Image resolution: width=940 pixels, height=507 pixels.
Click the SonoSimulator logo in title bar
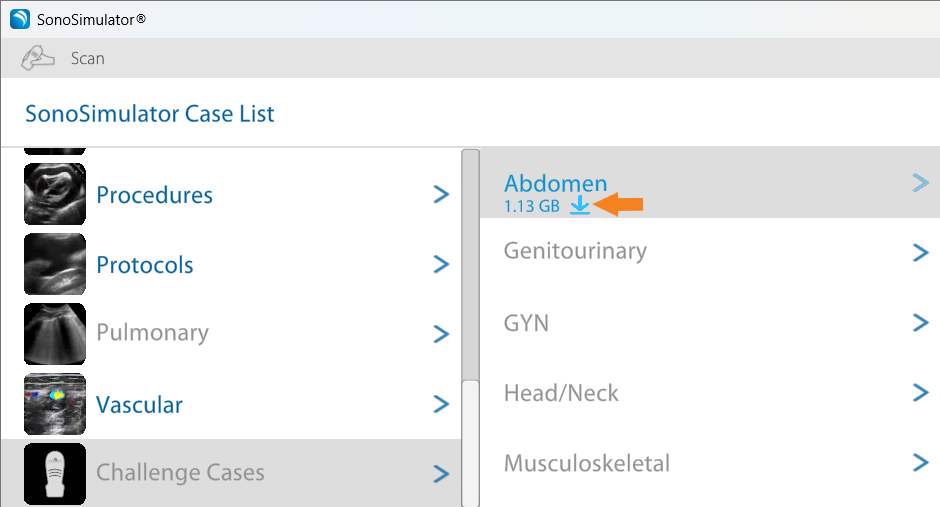point(20,18)
